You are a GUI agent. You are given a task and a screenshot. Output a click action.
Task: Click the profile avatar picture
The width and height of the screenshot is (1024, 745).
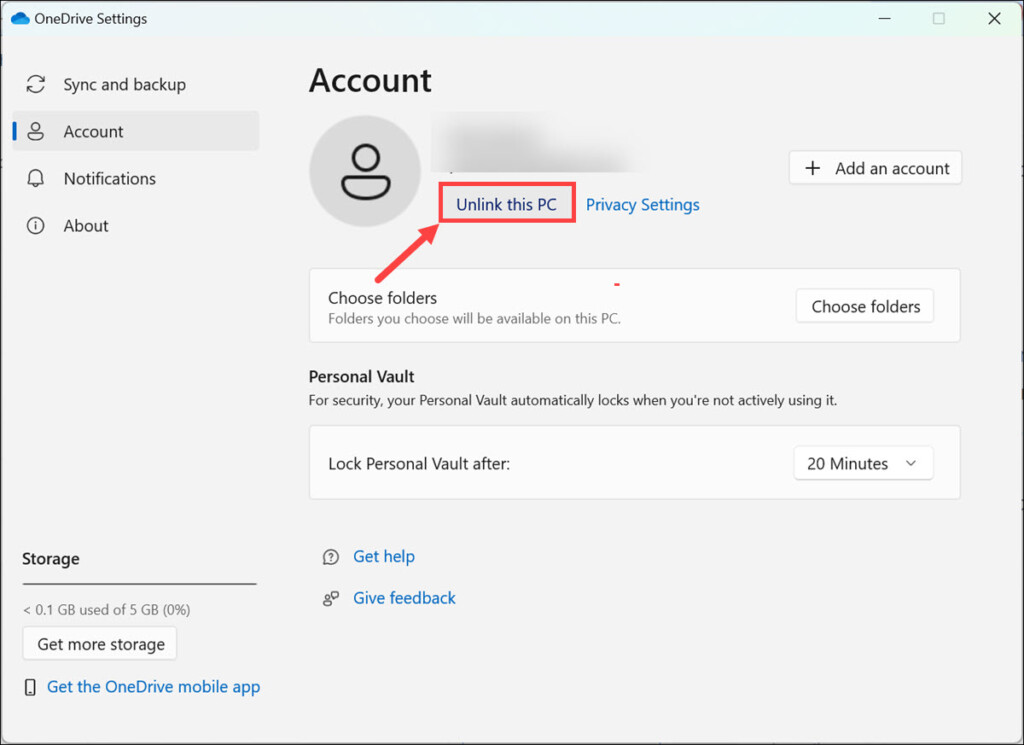tap(366, 172)
